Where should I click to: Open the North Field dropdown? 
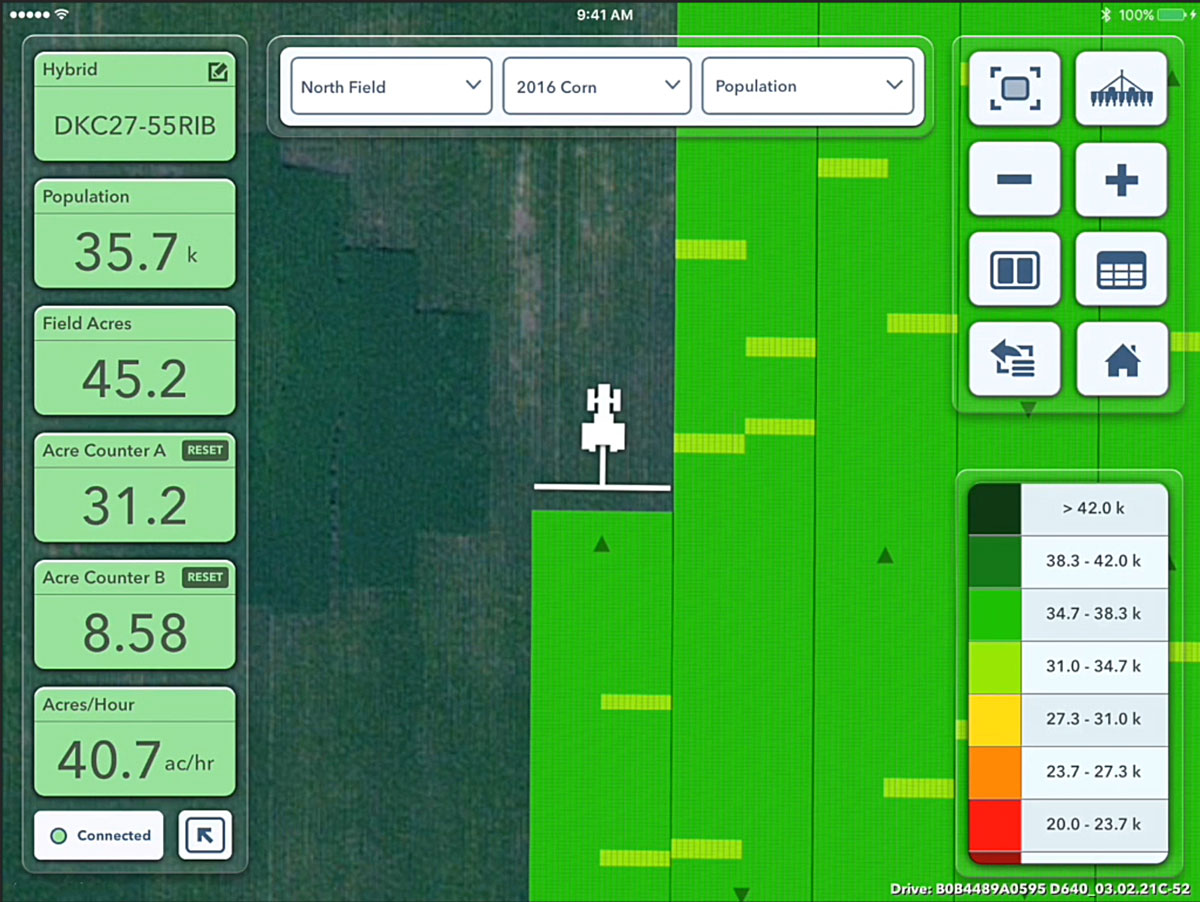coord(391,86)
